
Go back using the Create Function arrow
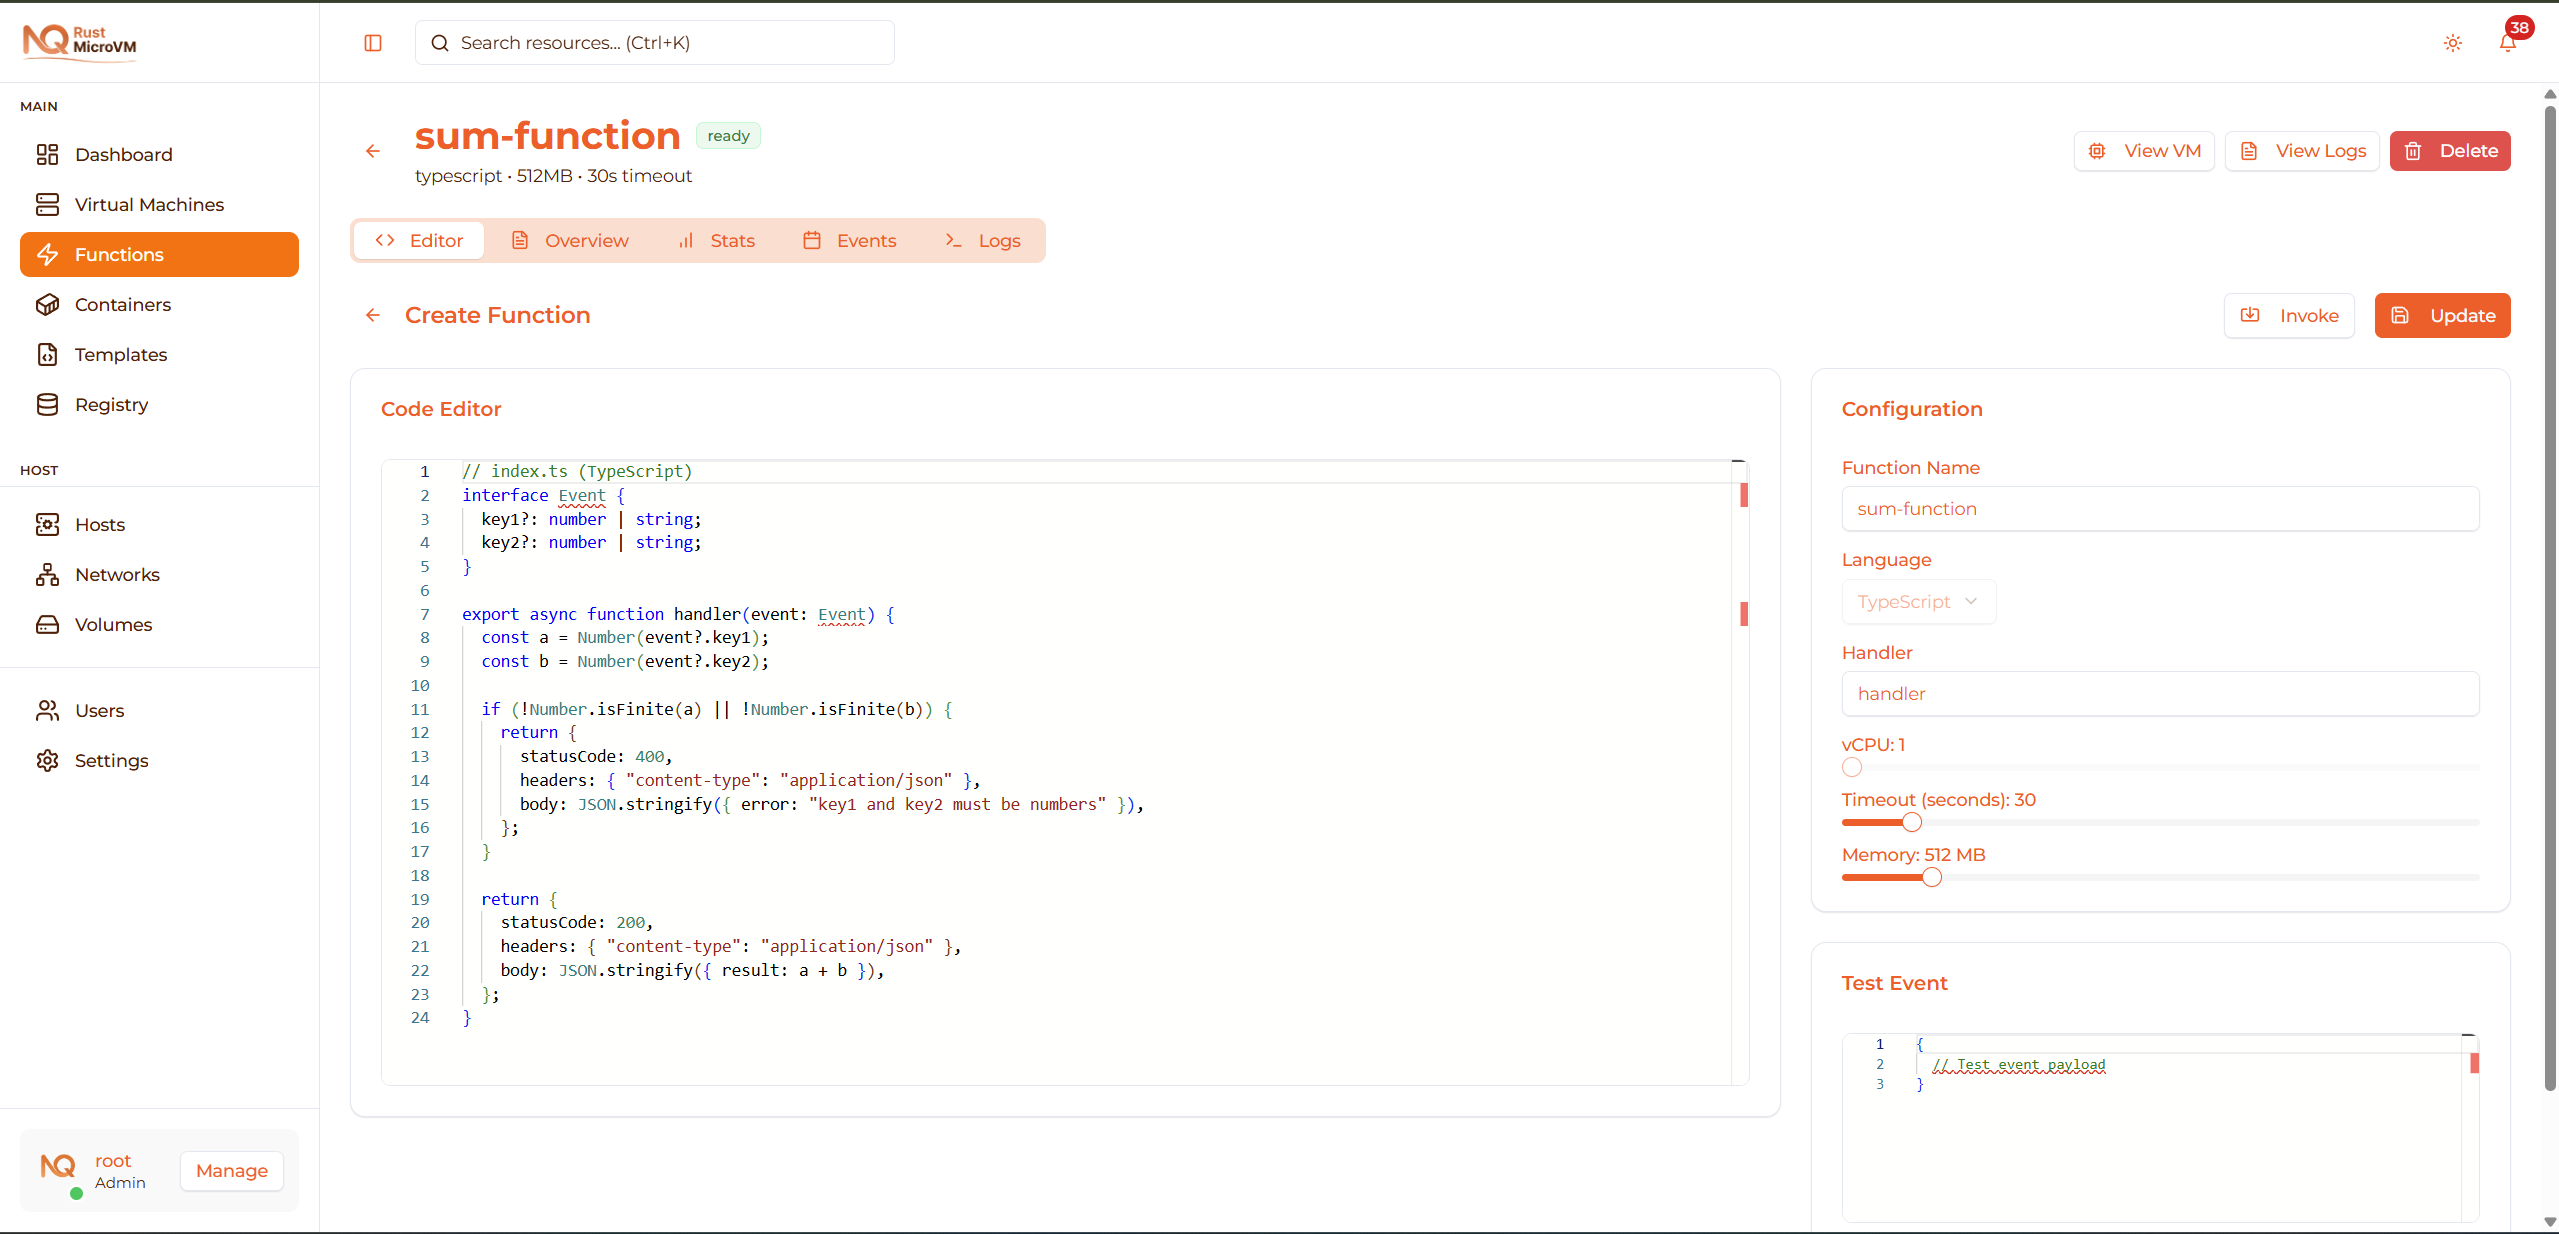pos(372,315)
